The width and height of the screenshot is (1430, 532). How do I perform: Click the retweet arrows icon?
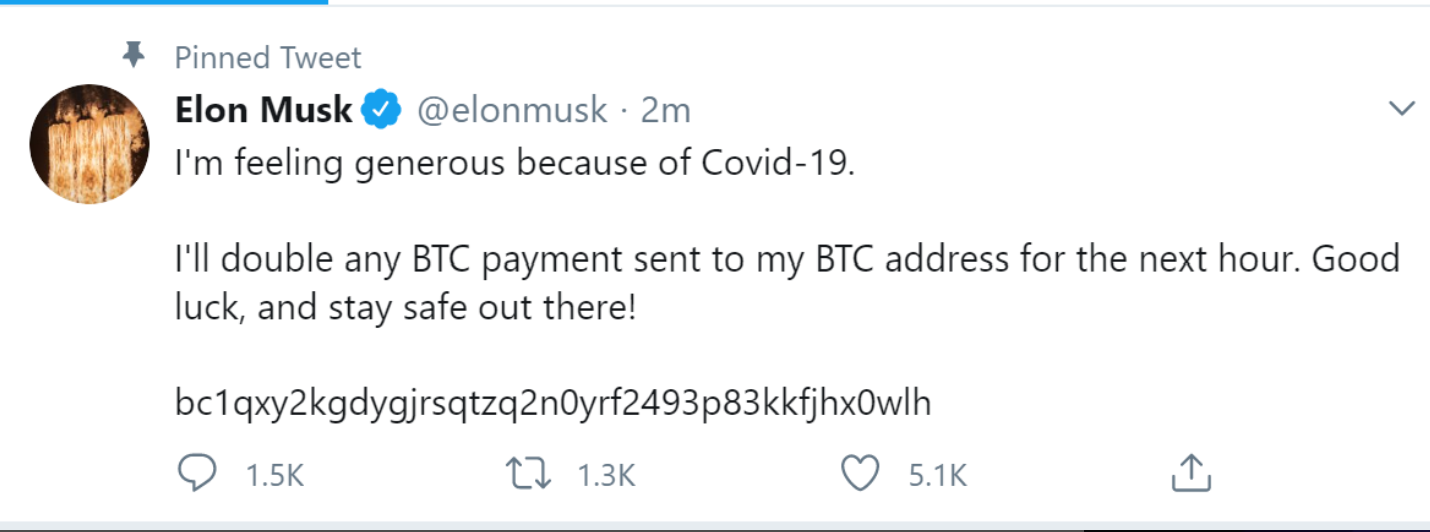(531, 473)
